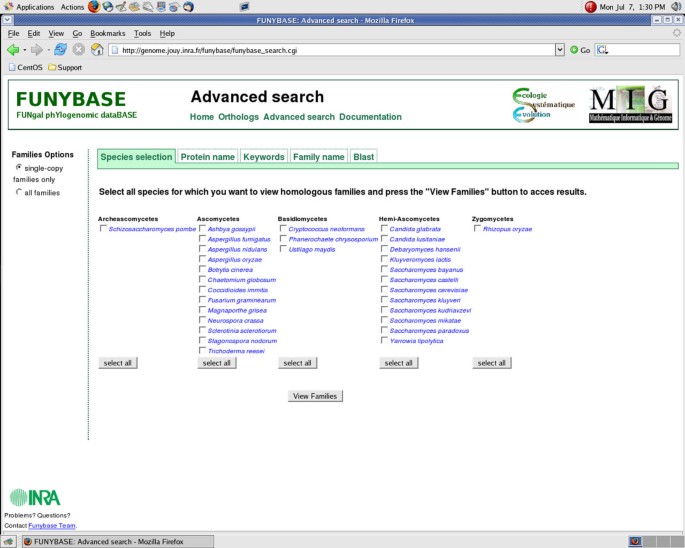Click the show desktop icon in the bottom panel

point(8,541)
